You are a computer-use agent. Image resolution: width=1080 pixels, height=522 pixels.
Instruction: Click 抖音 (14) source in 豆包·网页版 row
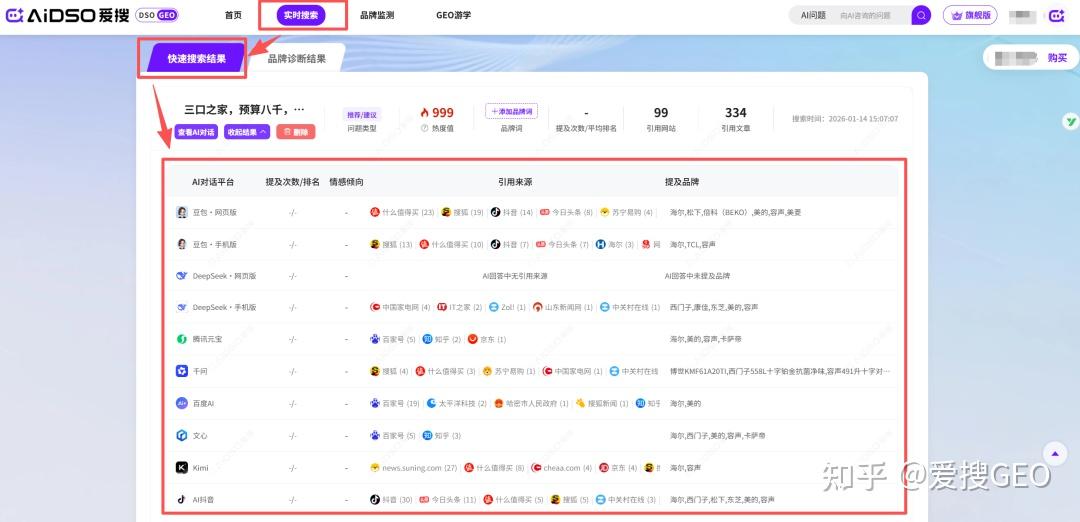click(512, 212)
